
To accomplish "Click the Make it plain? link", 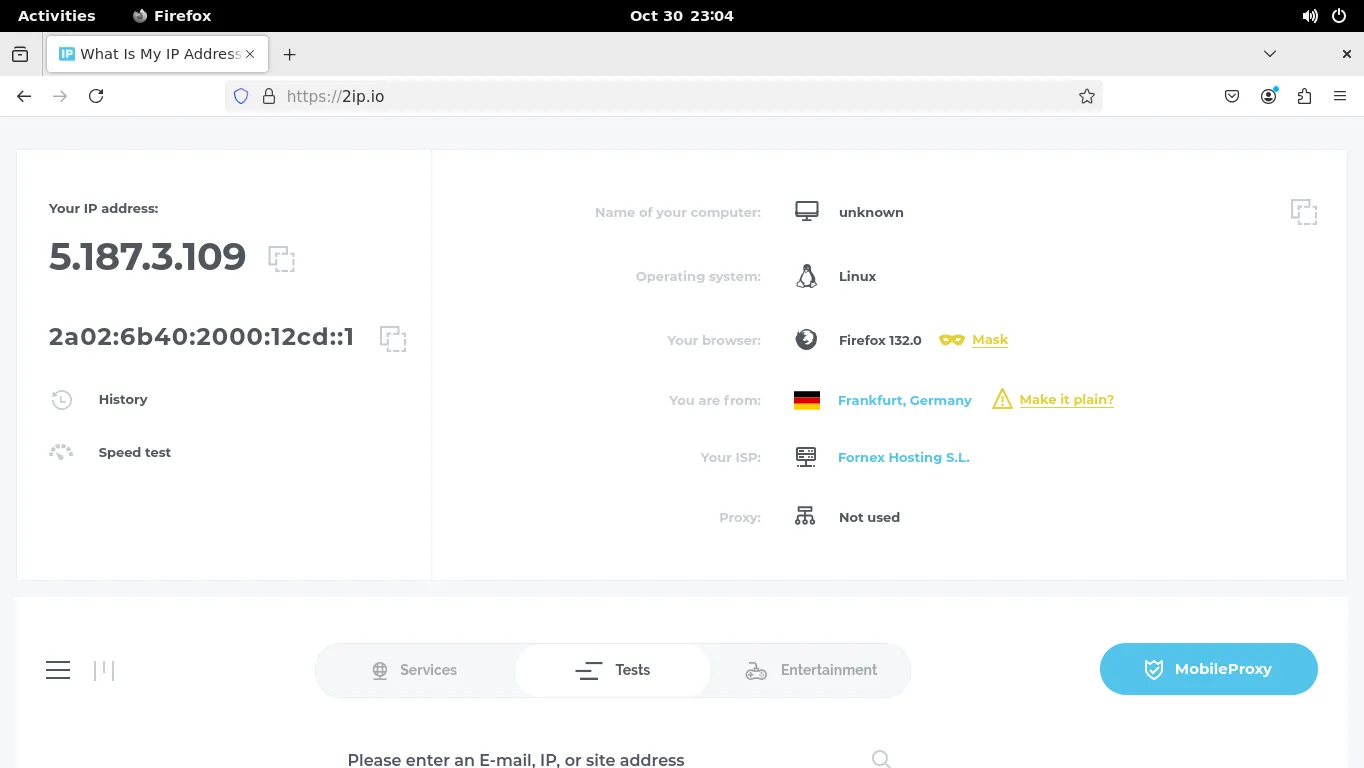I will click(1067, 399).
